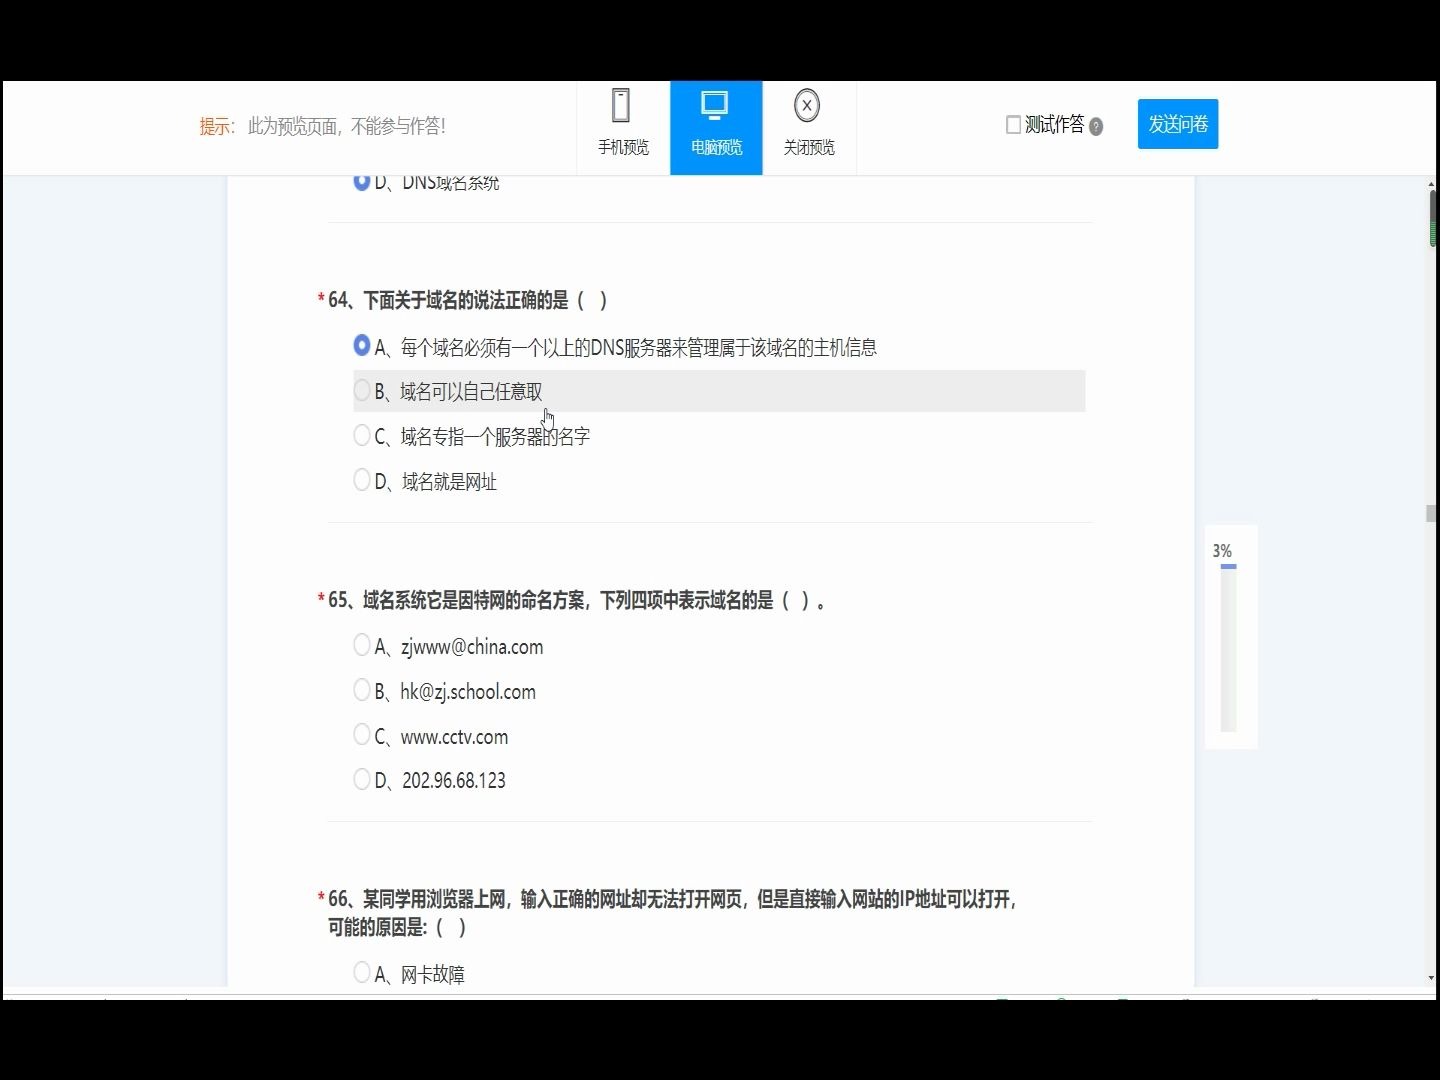Choose question 66 option A 网卡故障
The image size is (1440, 1080).
(362, 972)
